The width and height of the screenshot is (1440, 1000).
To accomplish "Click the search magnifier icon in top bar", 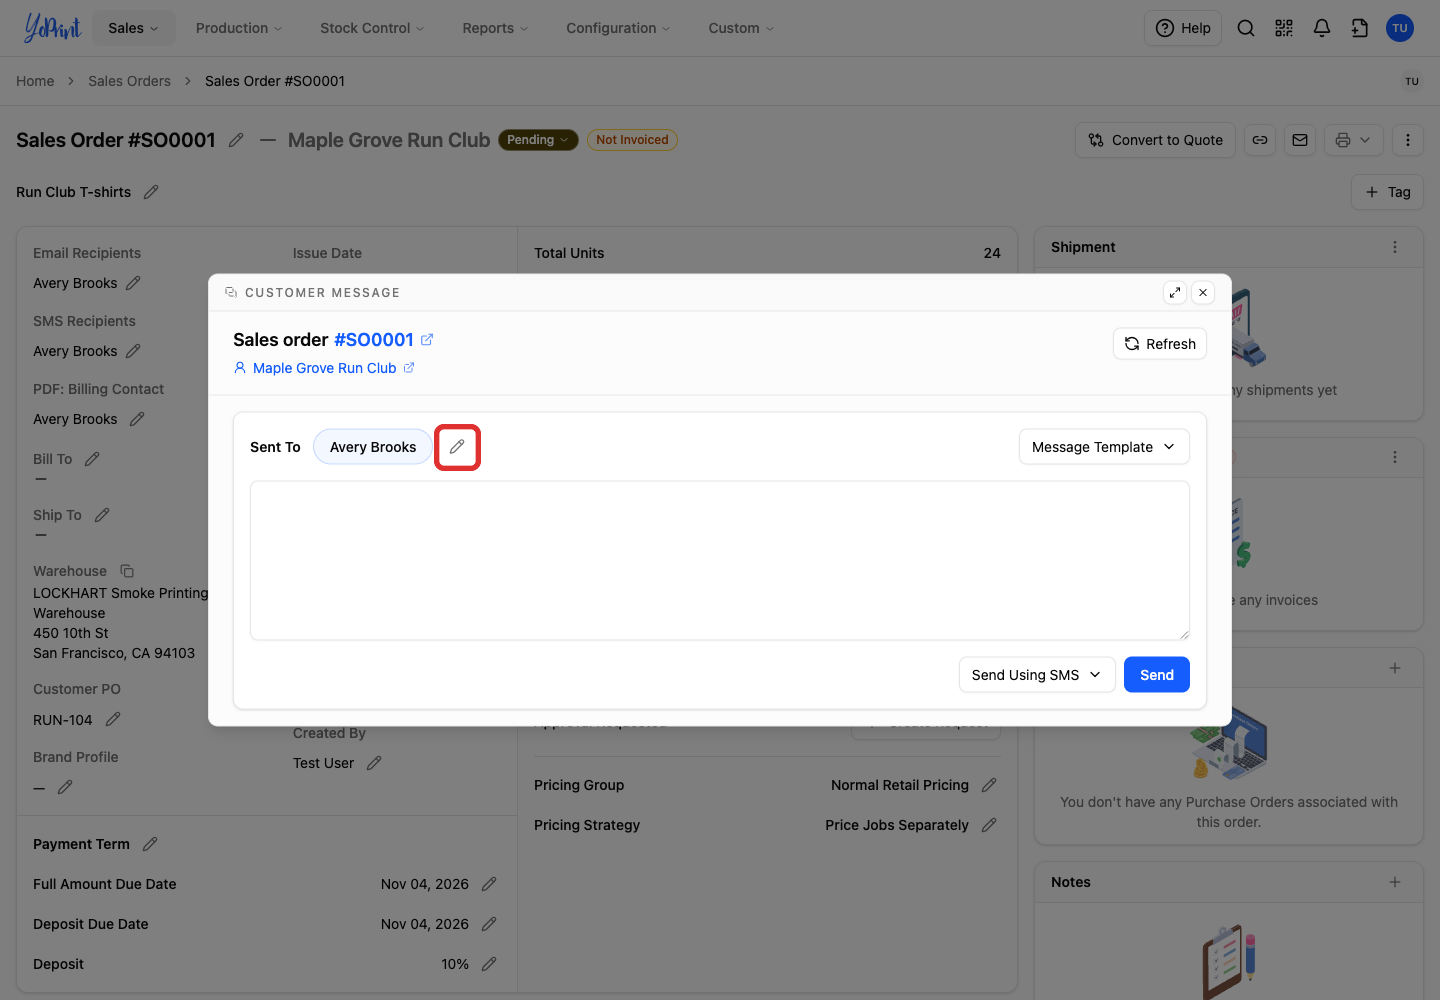I will 1246,28.
